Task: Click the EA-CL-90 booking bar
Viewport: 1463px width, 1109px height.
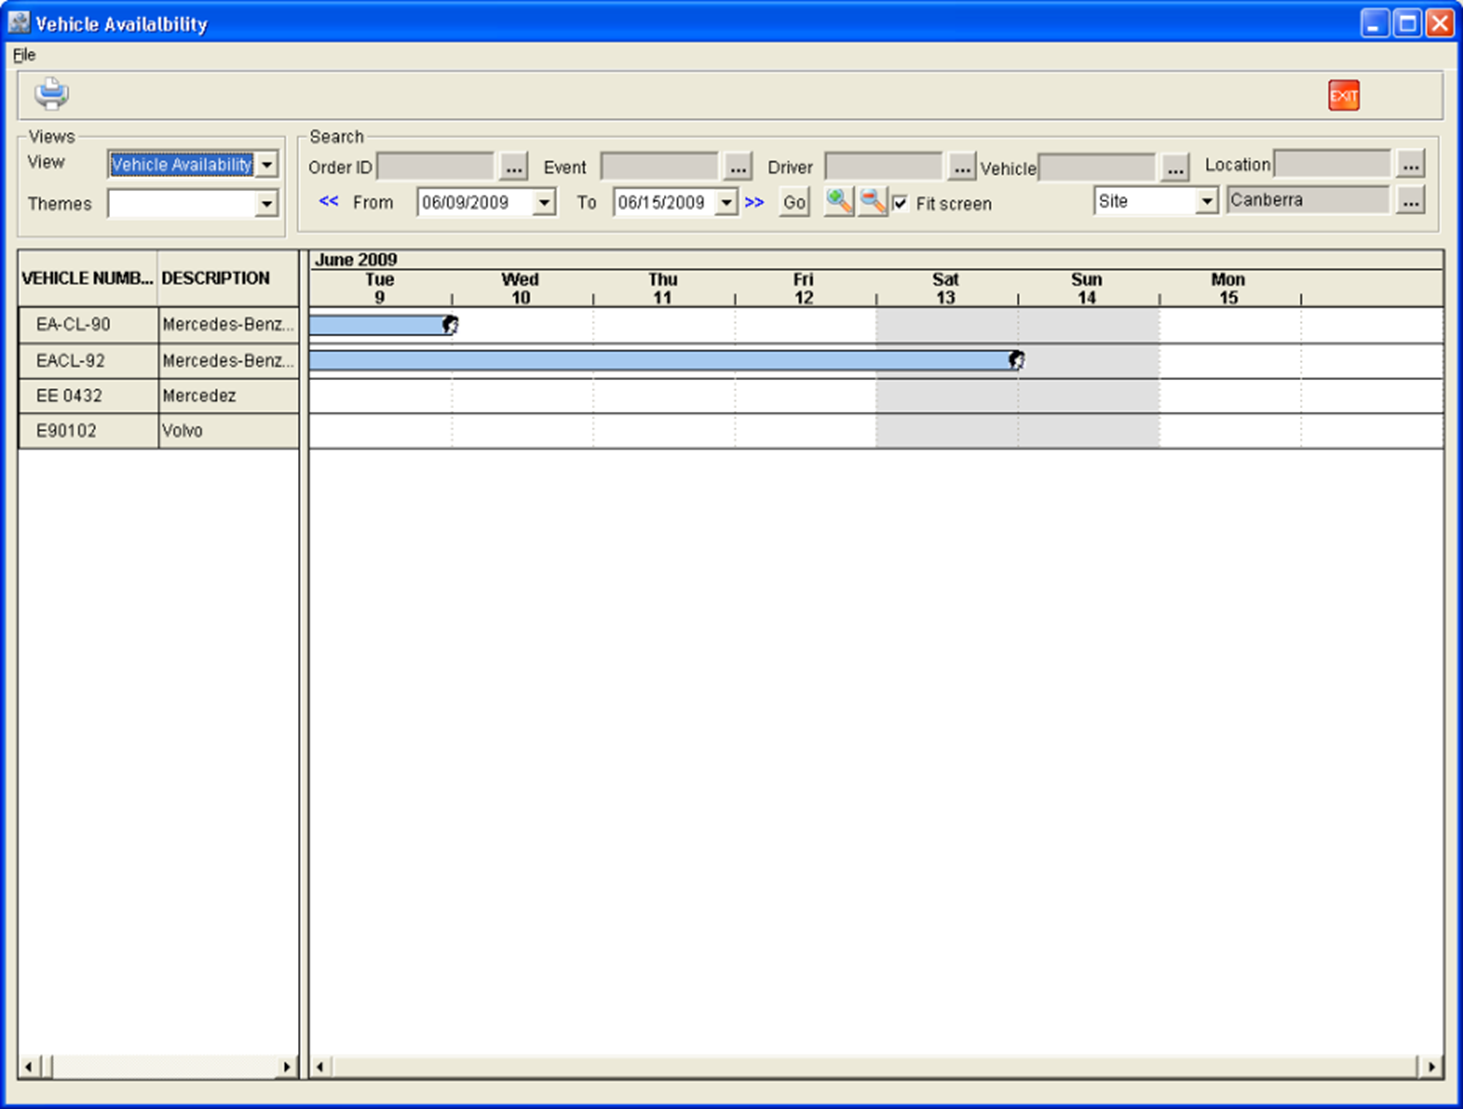Action: pyautogui.click(x=378, y=325)
